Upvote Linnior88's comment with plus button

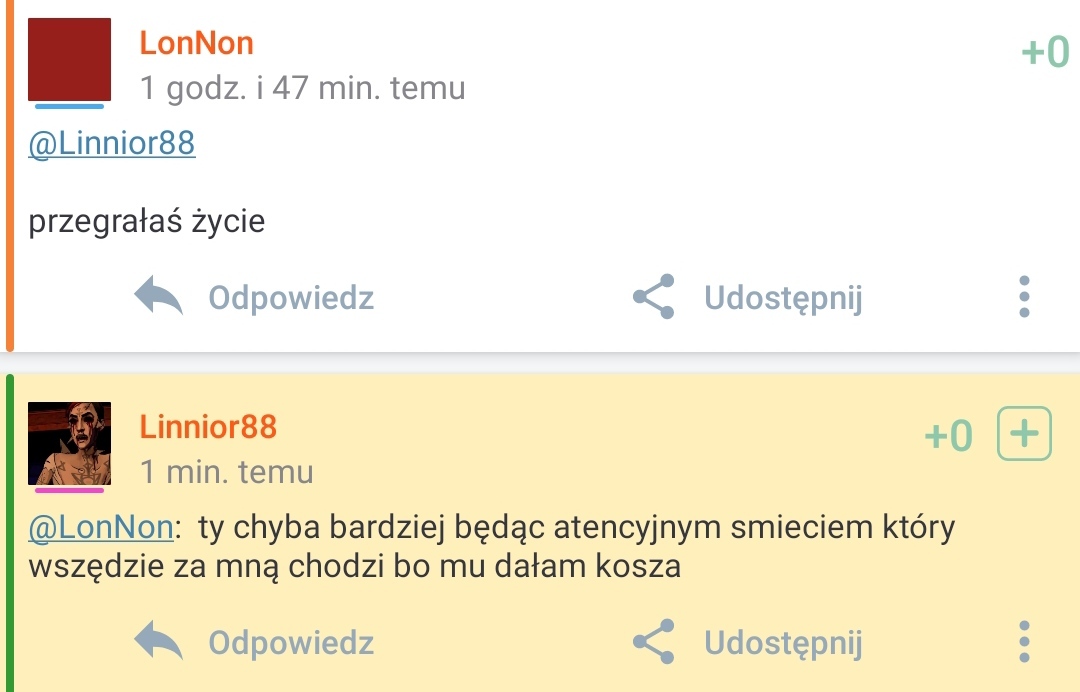click(1025, 435)
